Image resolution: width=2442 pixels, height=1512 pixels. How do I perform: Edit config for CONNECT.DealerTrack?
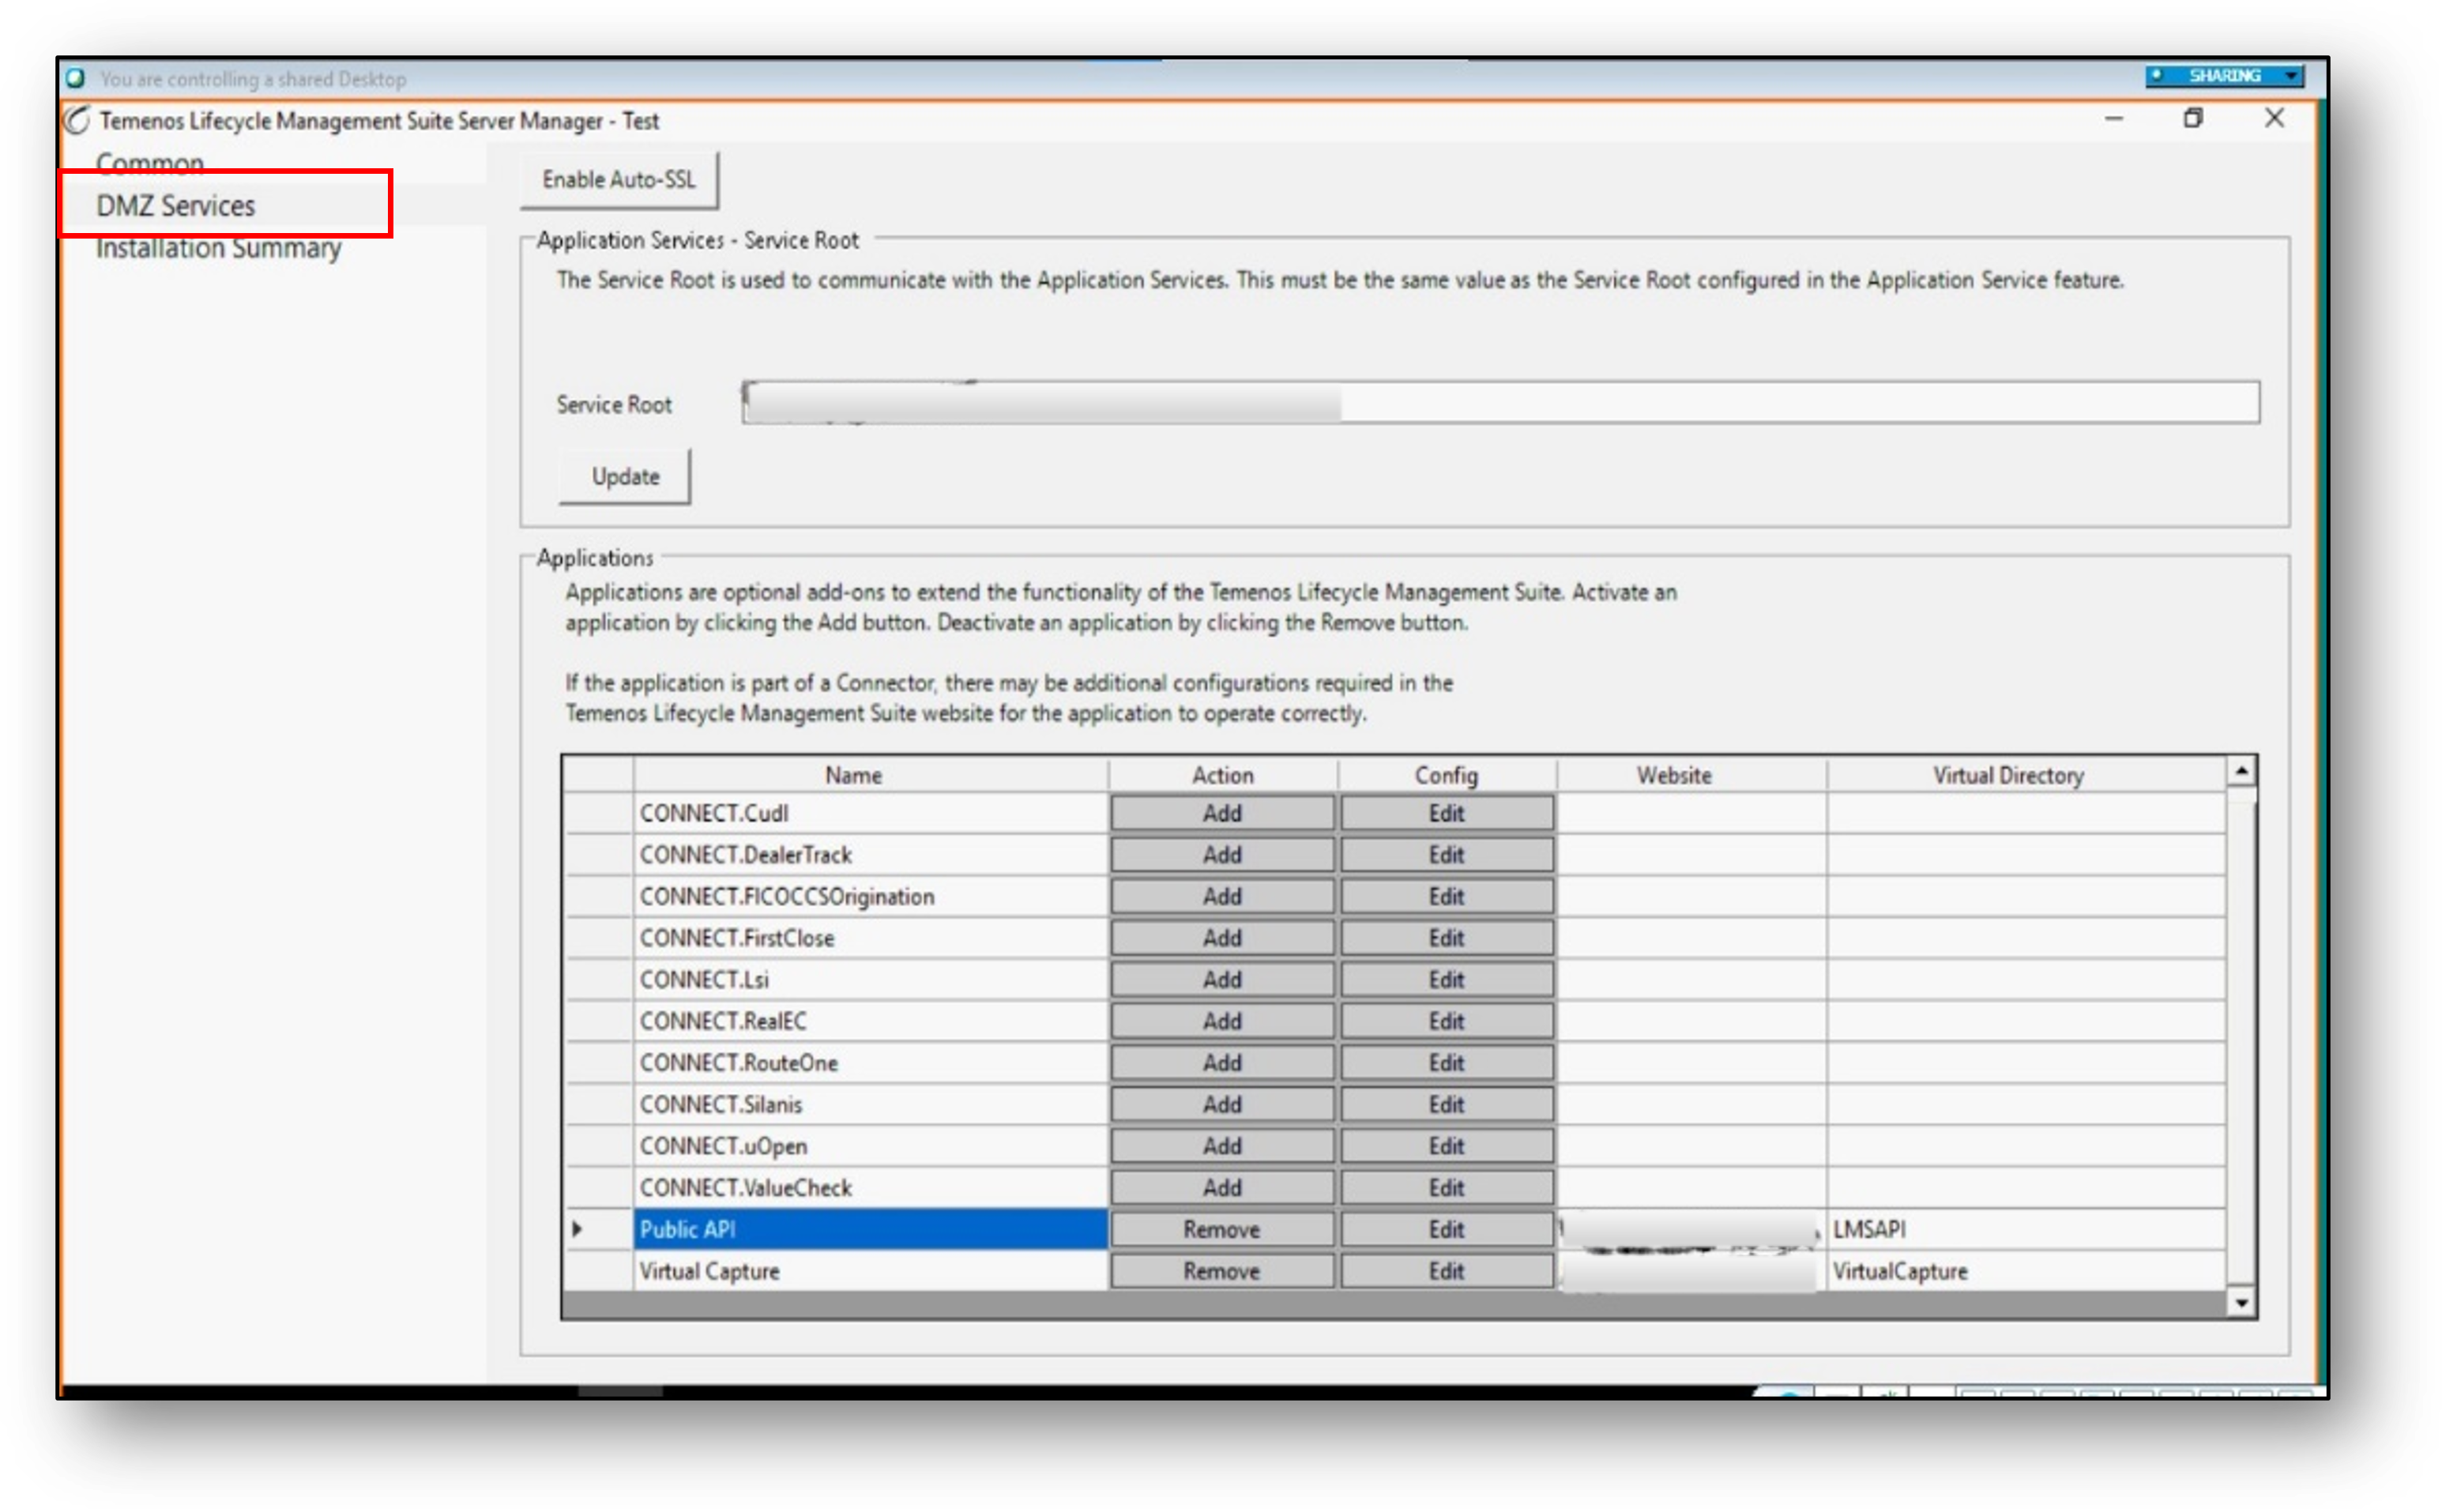[x=1446, y=855]
